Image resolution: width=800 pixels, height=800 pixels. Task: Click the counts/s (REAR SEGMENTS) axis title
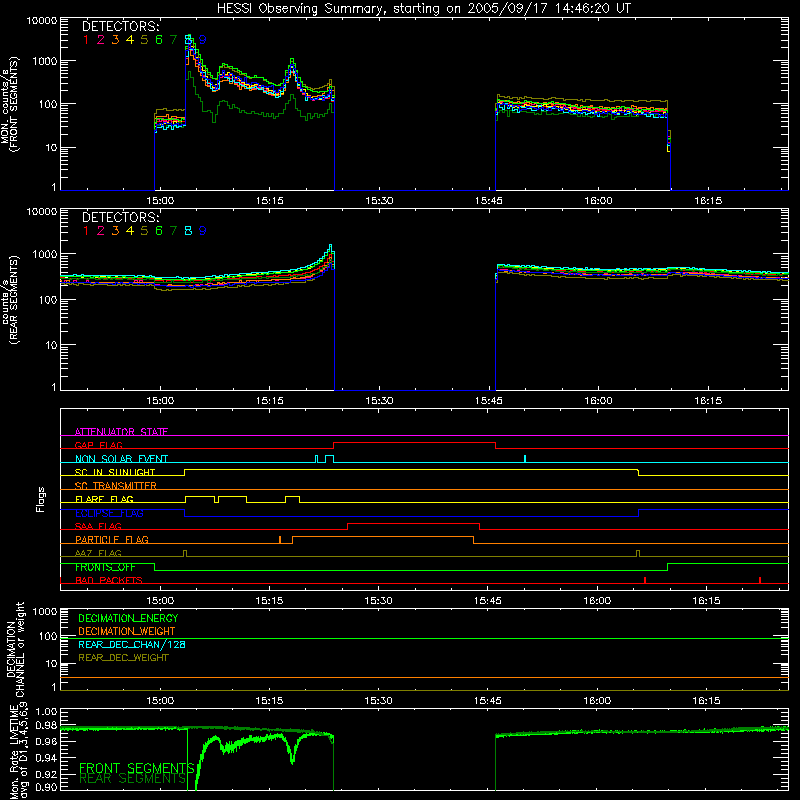pos(10,299)
